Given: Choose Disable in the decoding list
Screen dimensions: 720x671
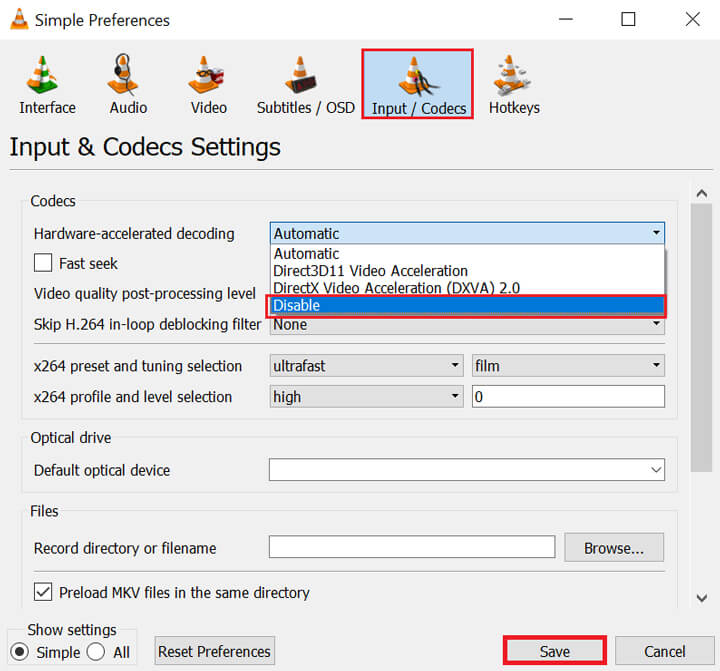Looking at the screenshot, I should 467,305.
